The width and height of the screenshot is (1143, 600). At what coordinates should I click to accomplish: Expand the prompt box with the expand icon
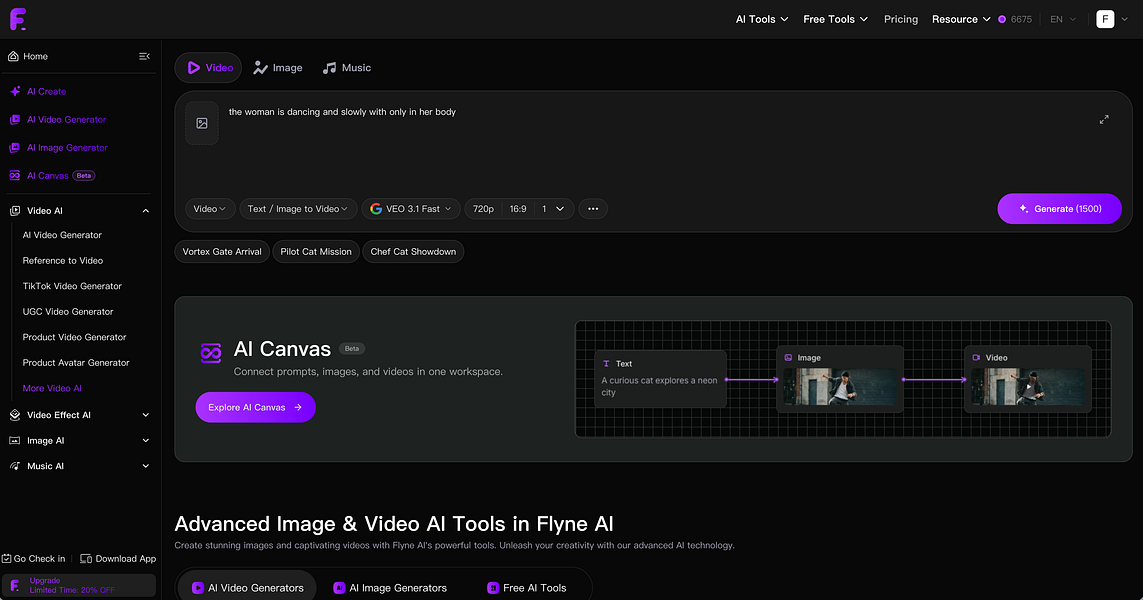pyautogui.click(x=1104, y=120)
